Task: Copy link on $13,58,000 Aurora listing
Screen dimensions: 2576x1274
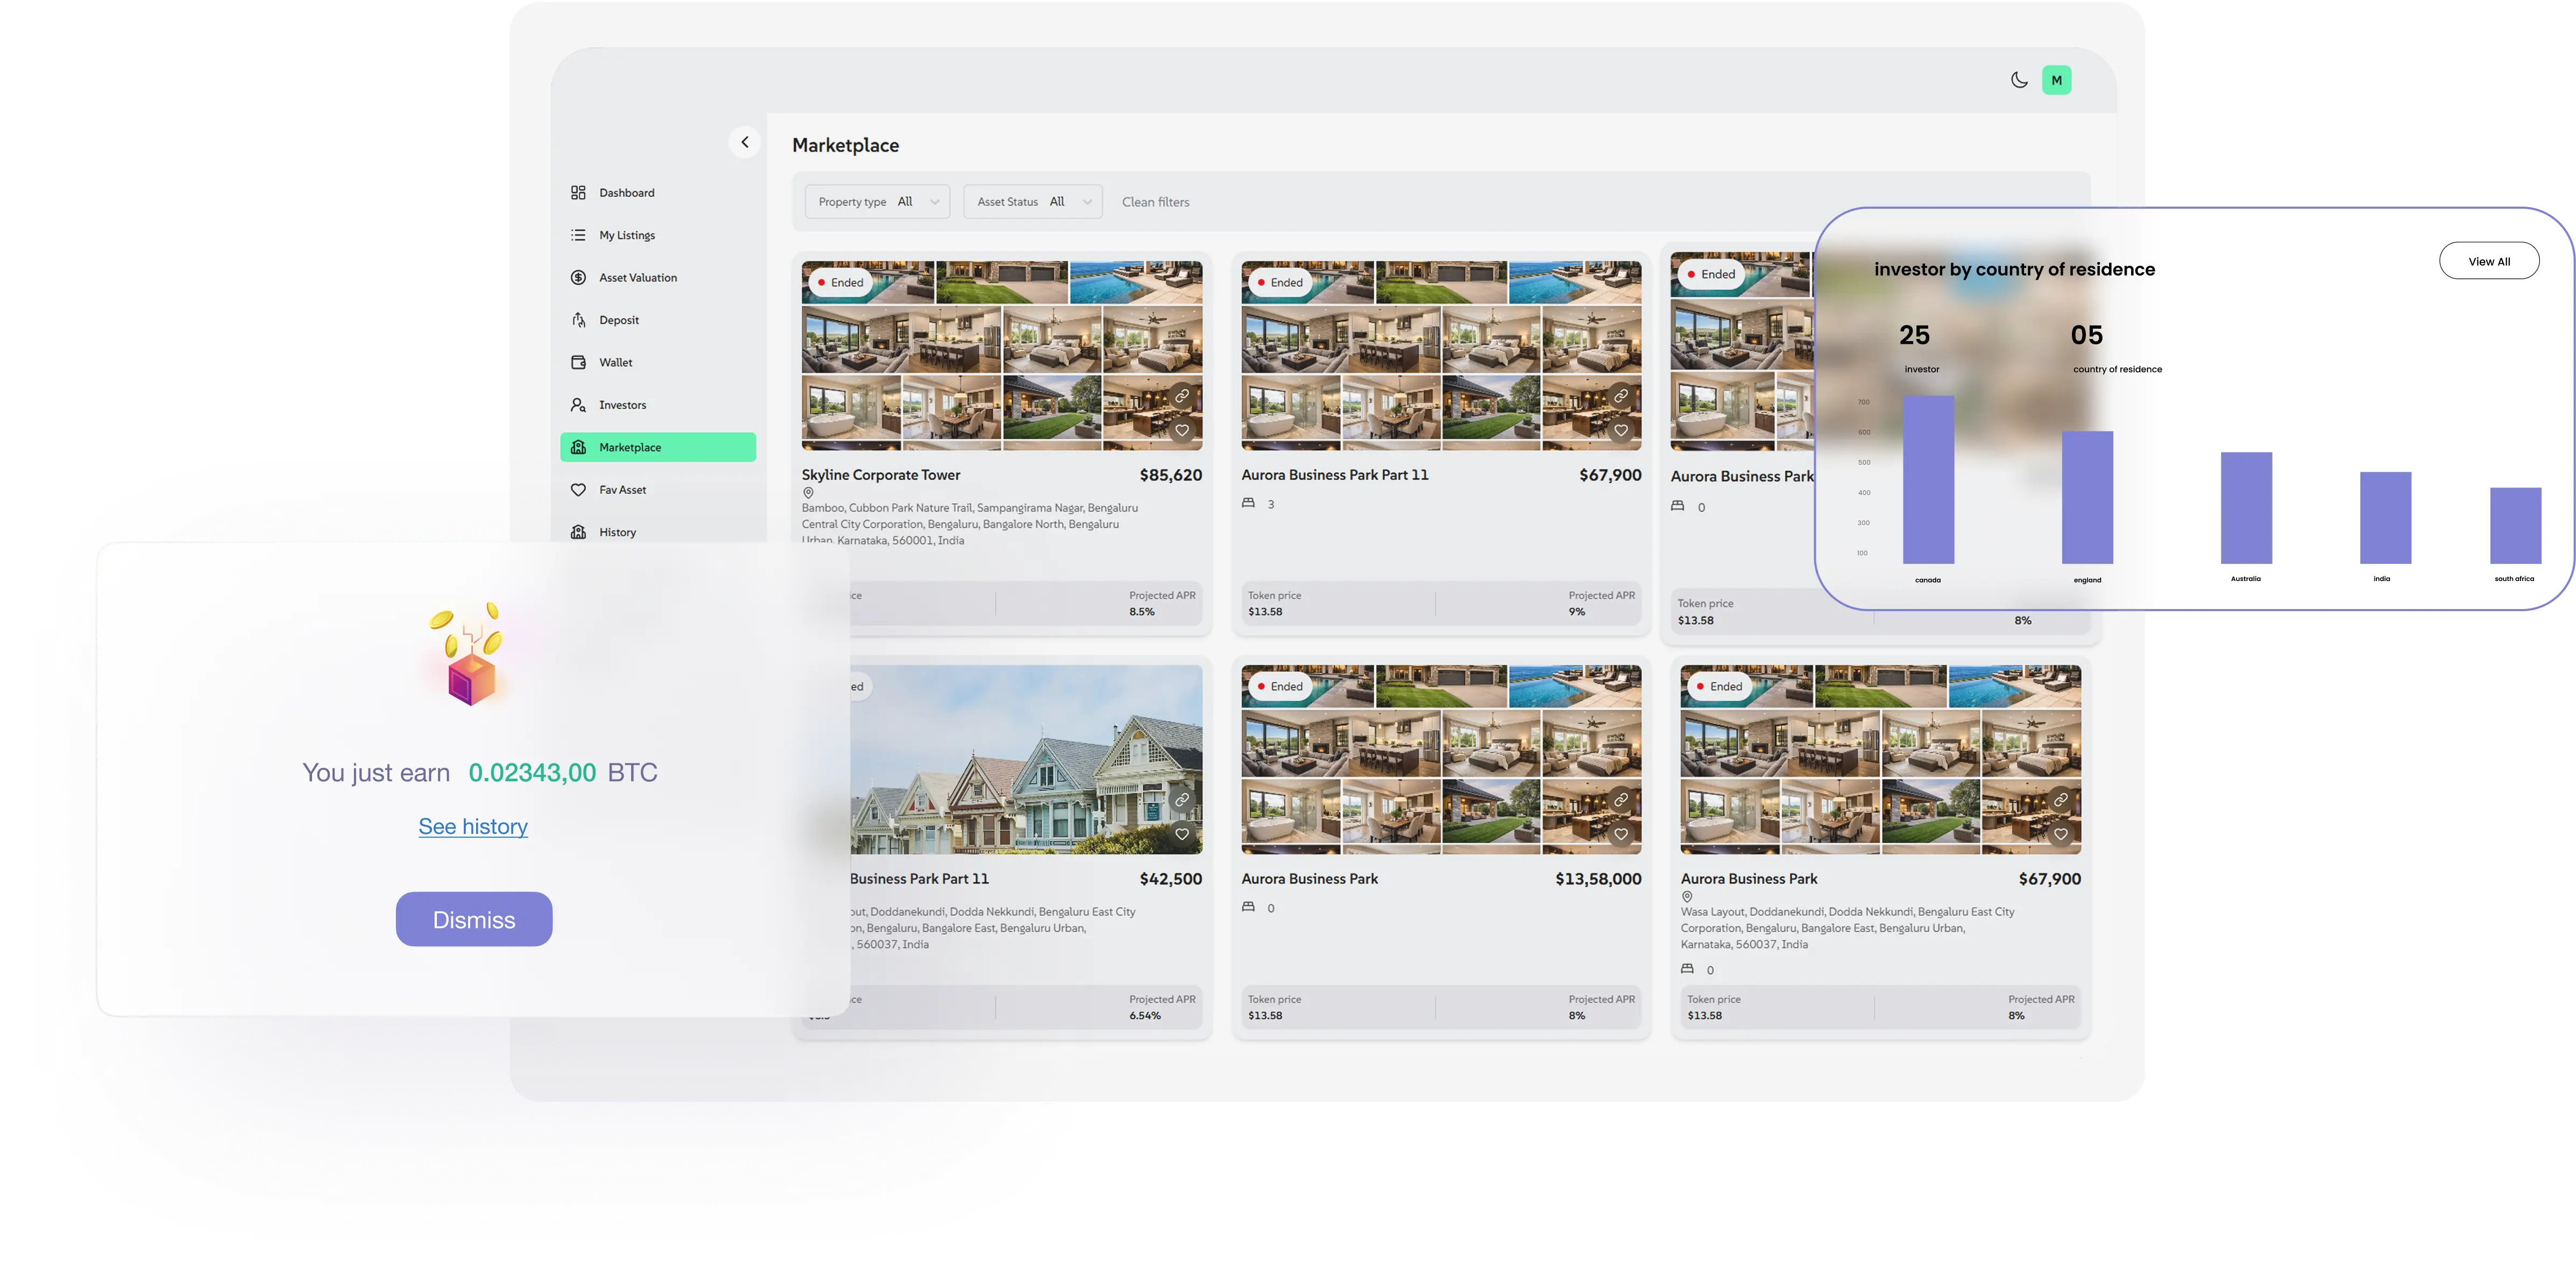Action: [x=1621, y=800]
